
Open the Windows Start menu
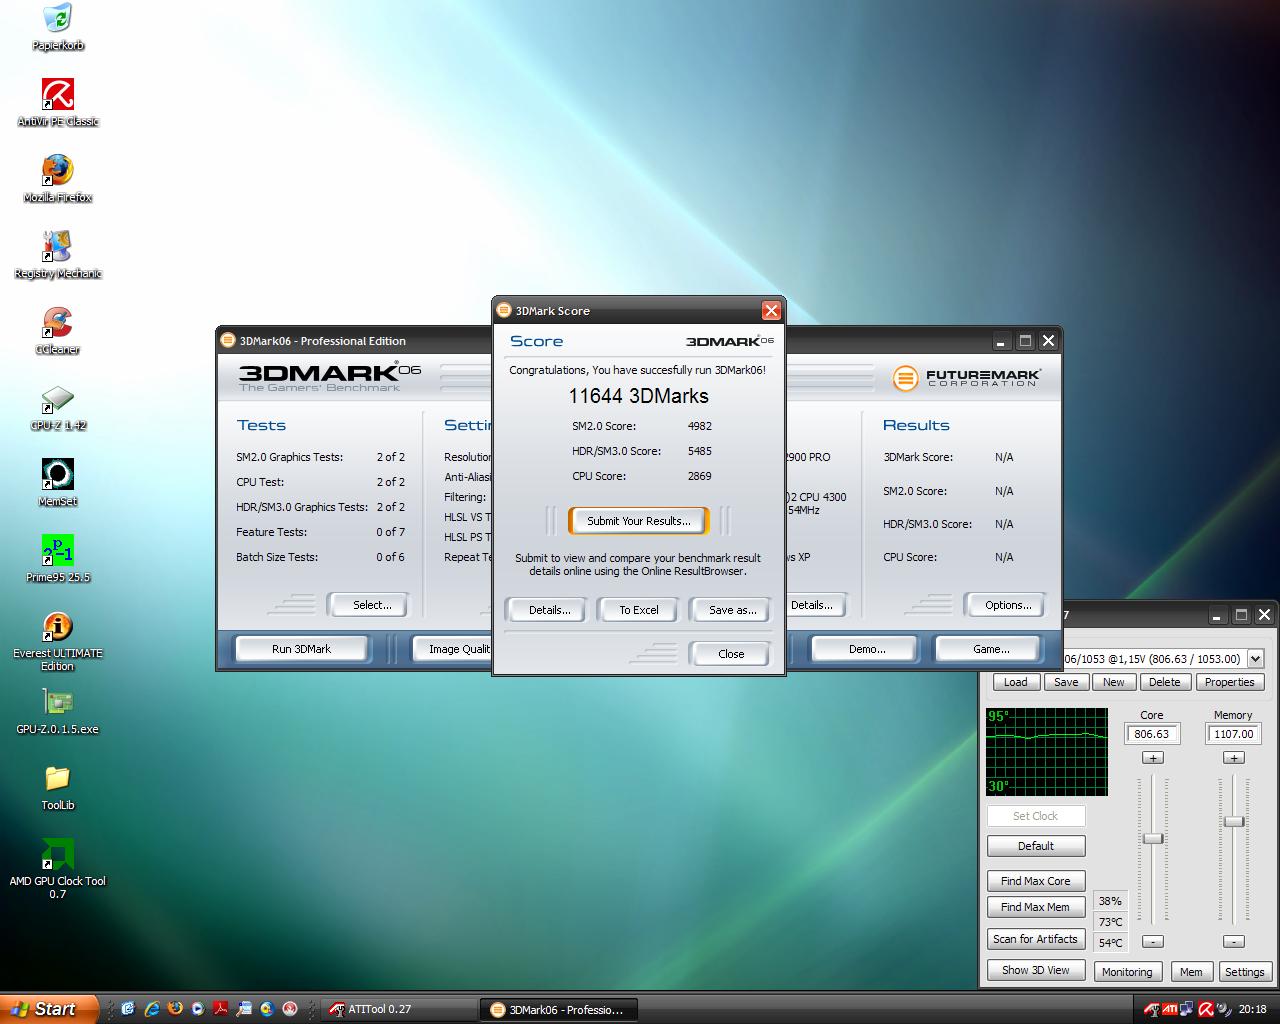[x=49, y=1009]
